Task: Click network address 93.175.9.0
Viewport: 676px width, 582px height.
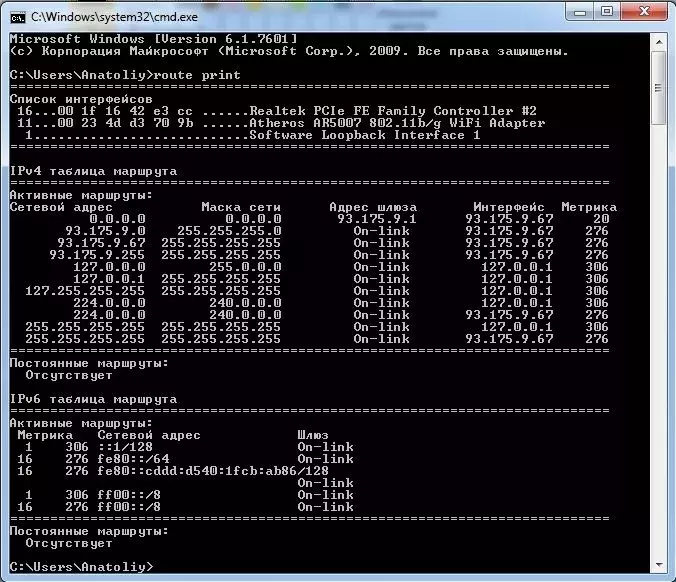Action: [105, 231]
